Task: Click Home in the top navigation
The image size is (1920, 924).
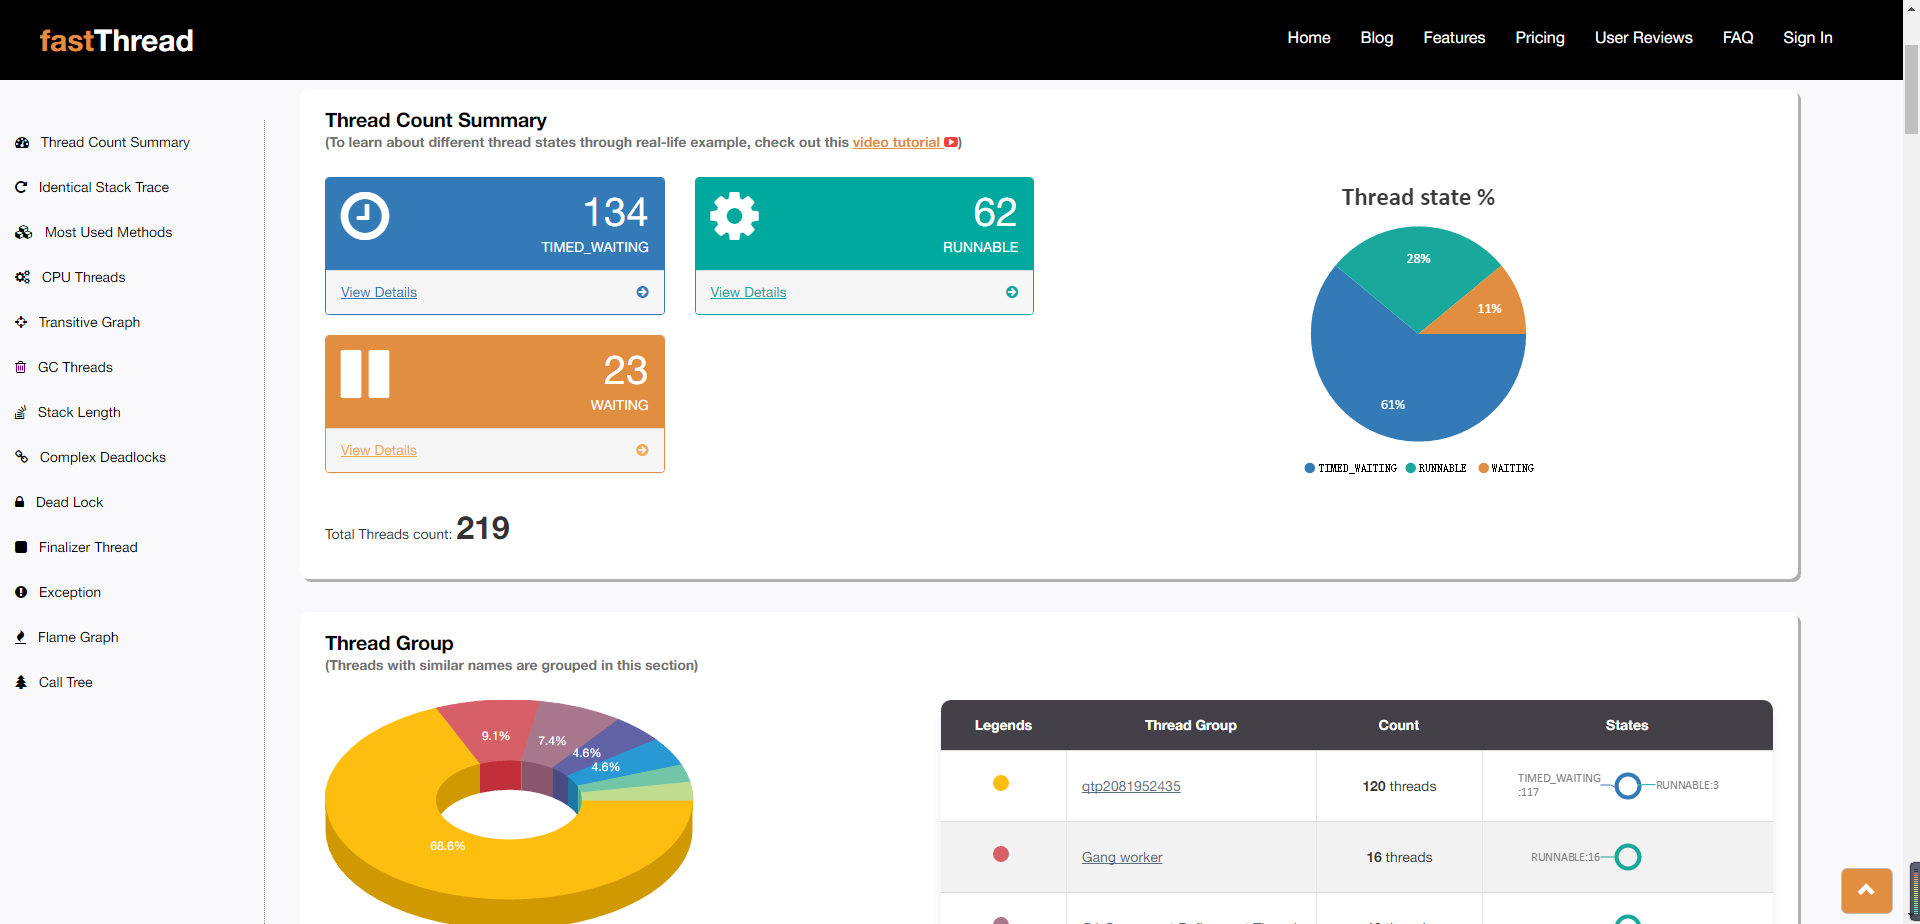Action: pyautogui.click(x=1309, y=38)
